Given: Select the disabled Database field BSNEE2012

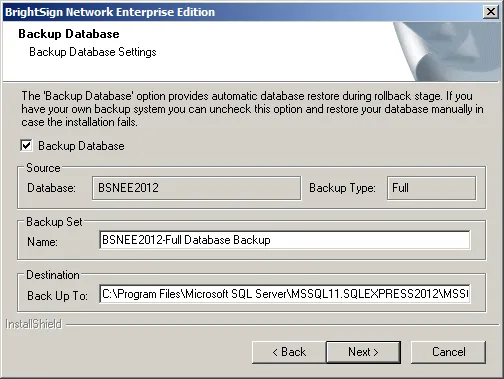Looking at the screenshot, I should 197,188.
